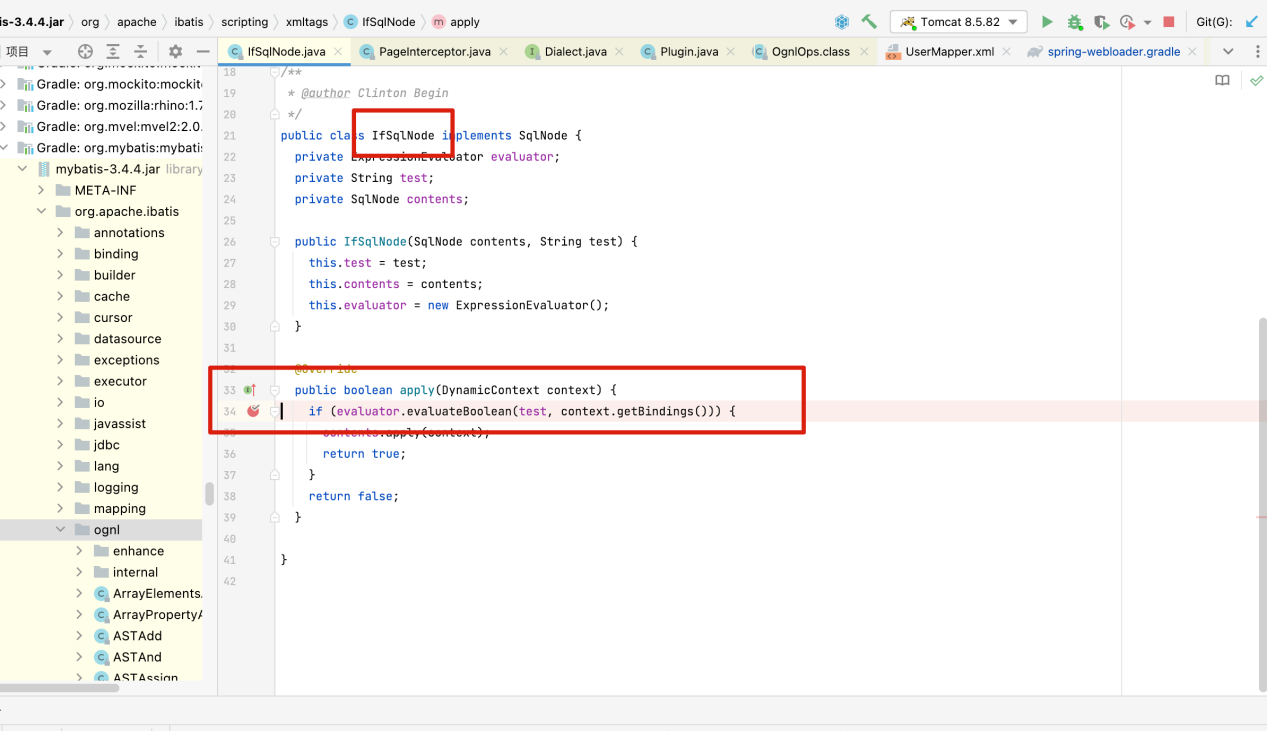Expand the executor folder in project tree

coord(59,381)
